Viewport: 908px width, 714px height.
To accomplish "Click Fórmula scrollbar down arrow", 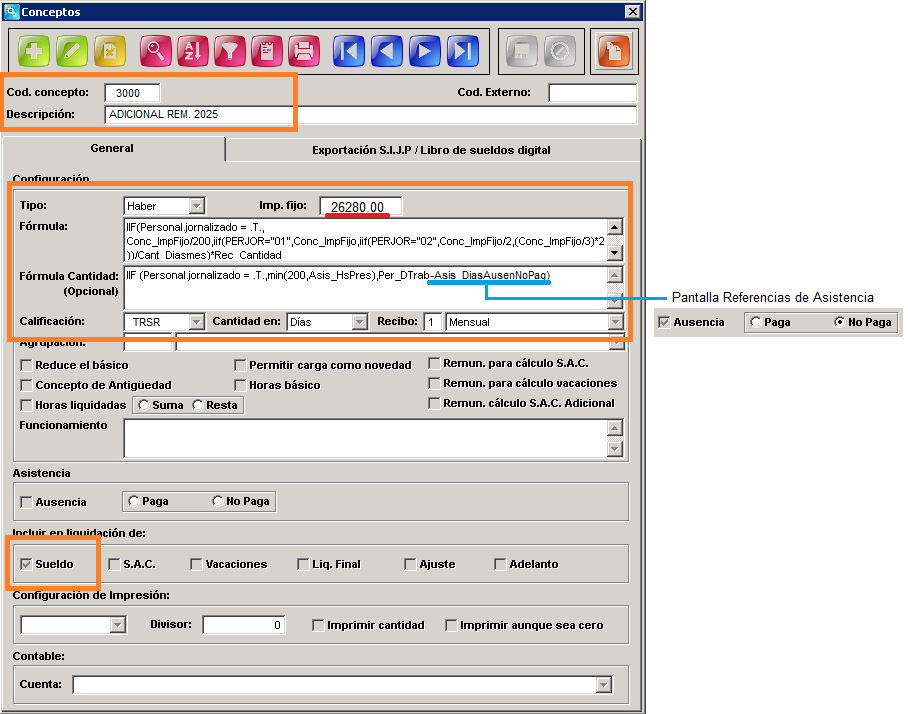I will point(615,254).
